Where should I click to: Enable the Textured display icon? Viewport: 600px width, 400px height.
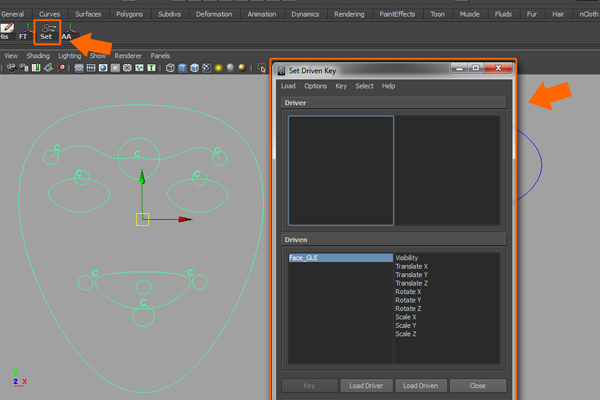(x=206, y=68)
